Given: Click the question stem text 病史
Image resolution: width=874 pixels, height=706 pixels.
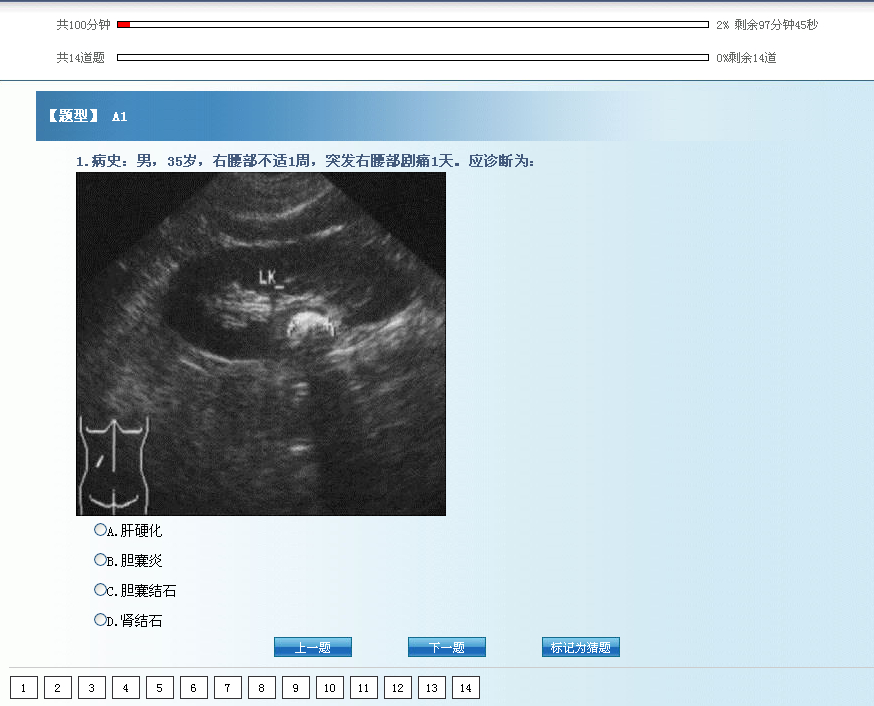Looking at the screenshot, I should 305,161.
